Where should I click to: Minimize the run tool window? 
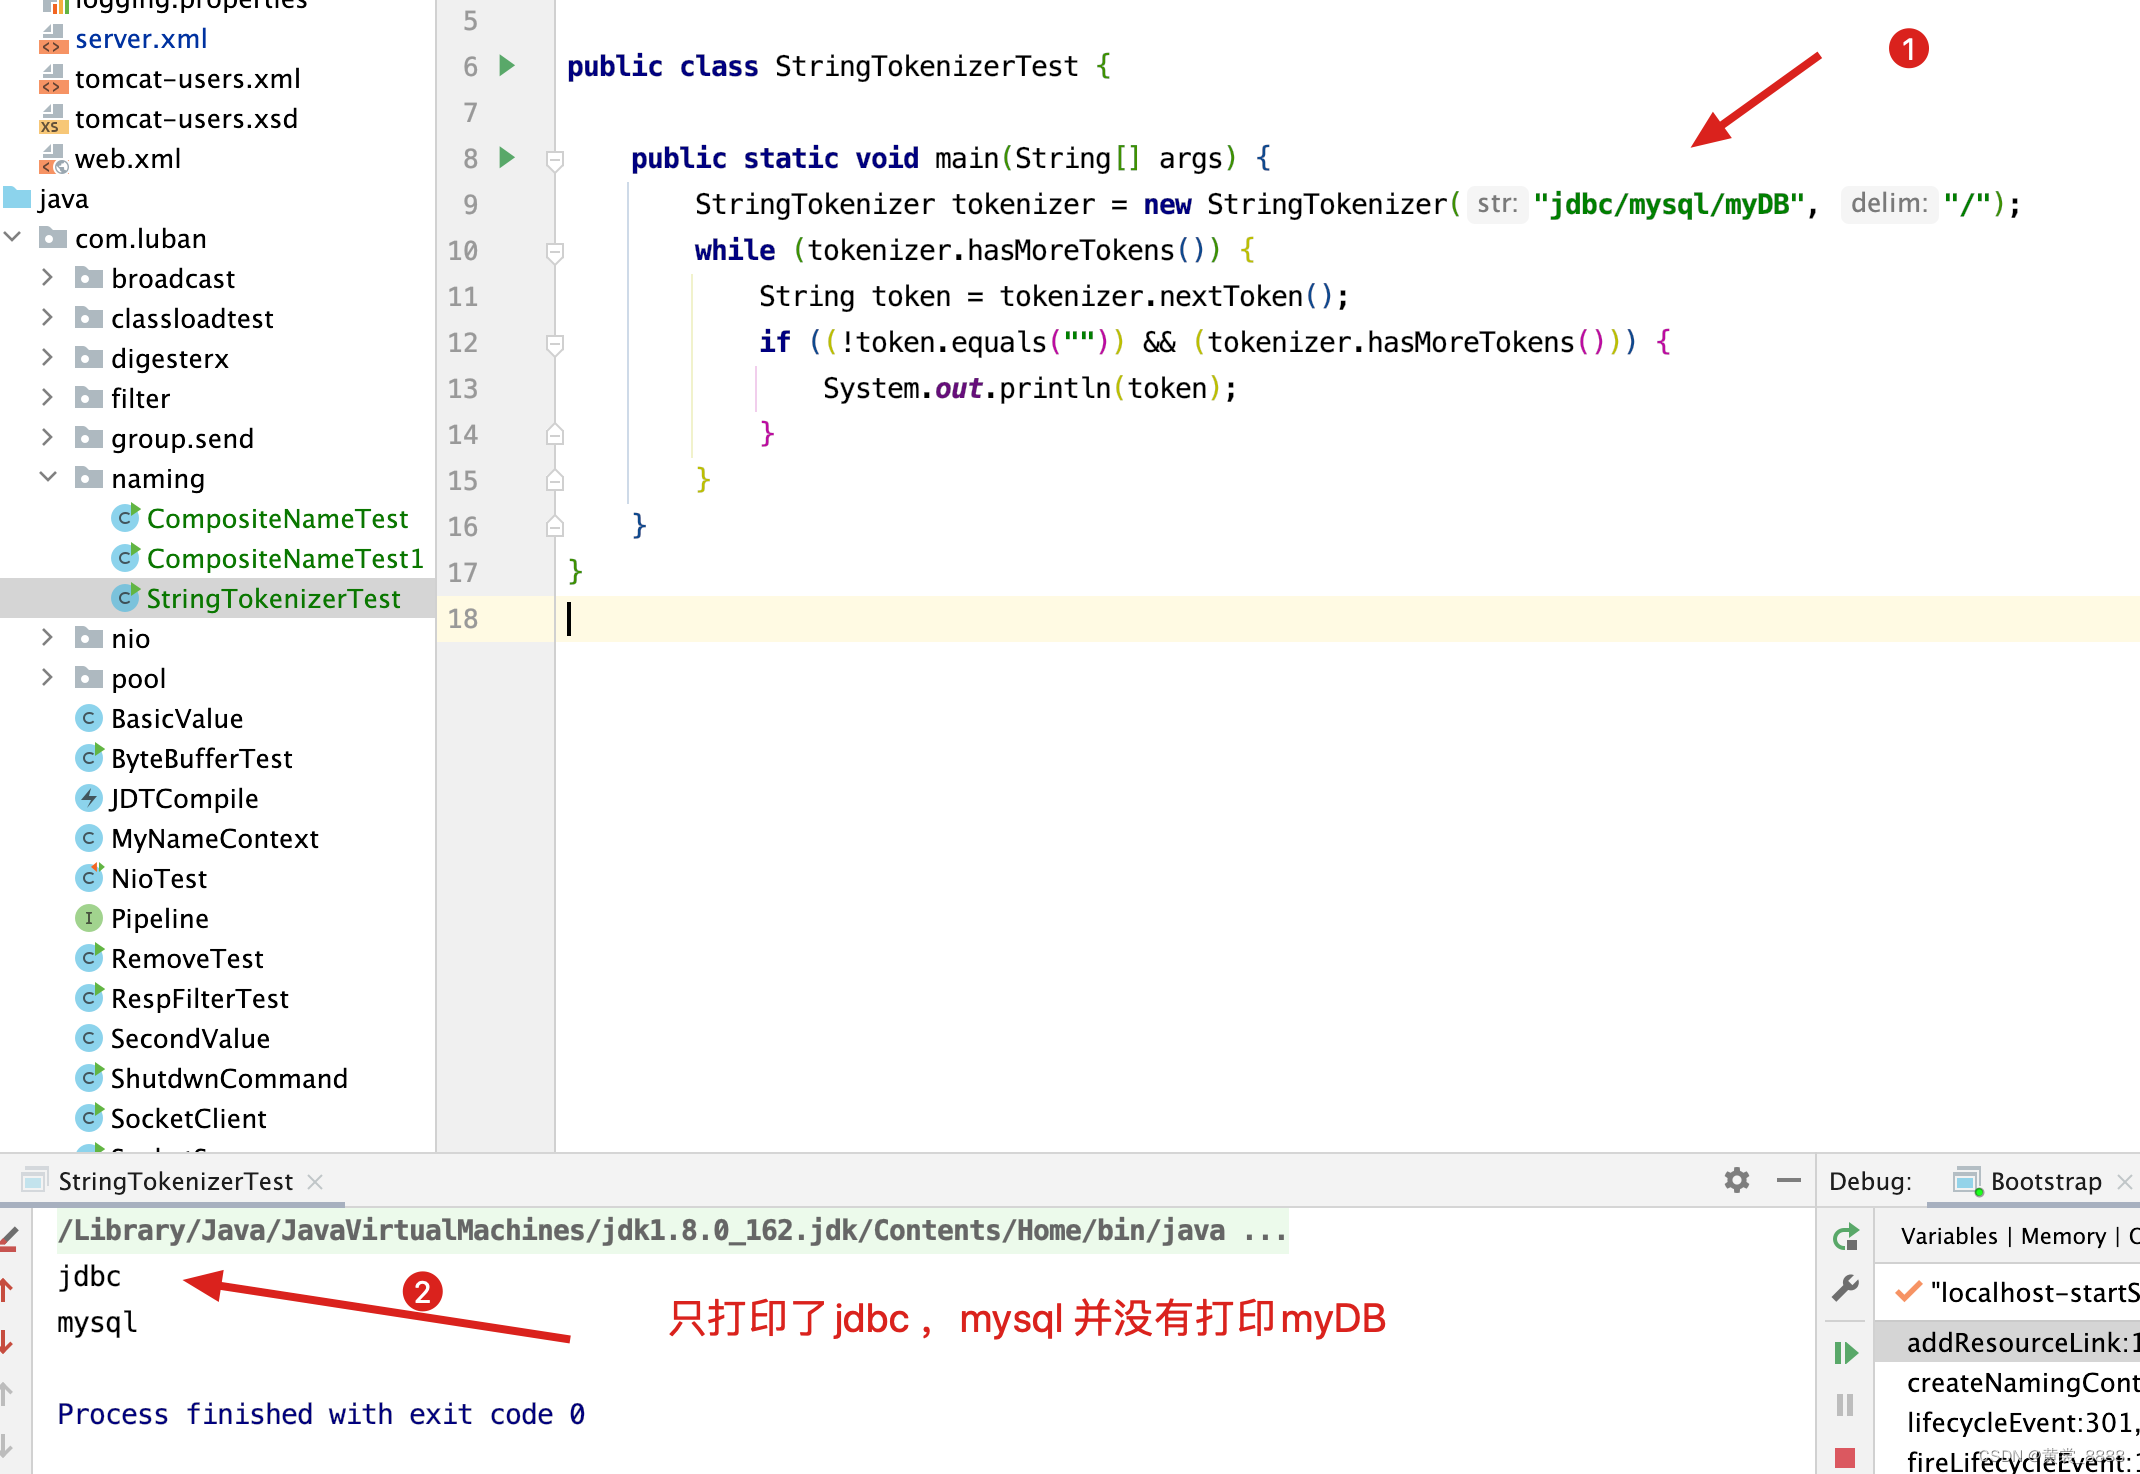tap(1789, 1181)
